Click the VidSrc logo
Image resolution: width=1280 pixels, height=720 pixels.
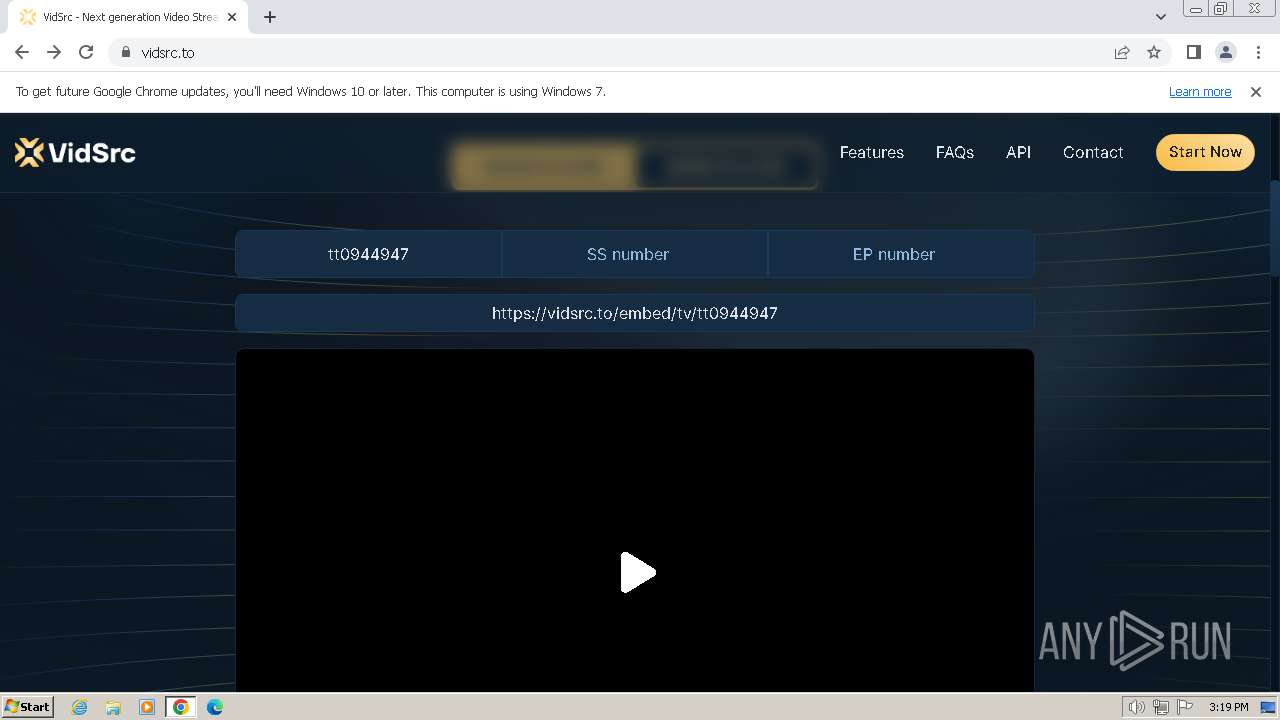click(75, 152)
